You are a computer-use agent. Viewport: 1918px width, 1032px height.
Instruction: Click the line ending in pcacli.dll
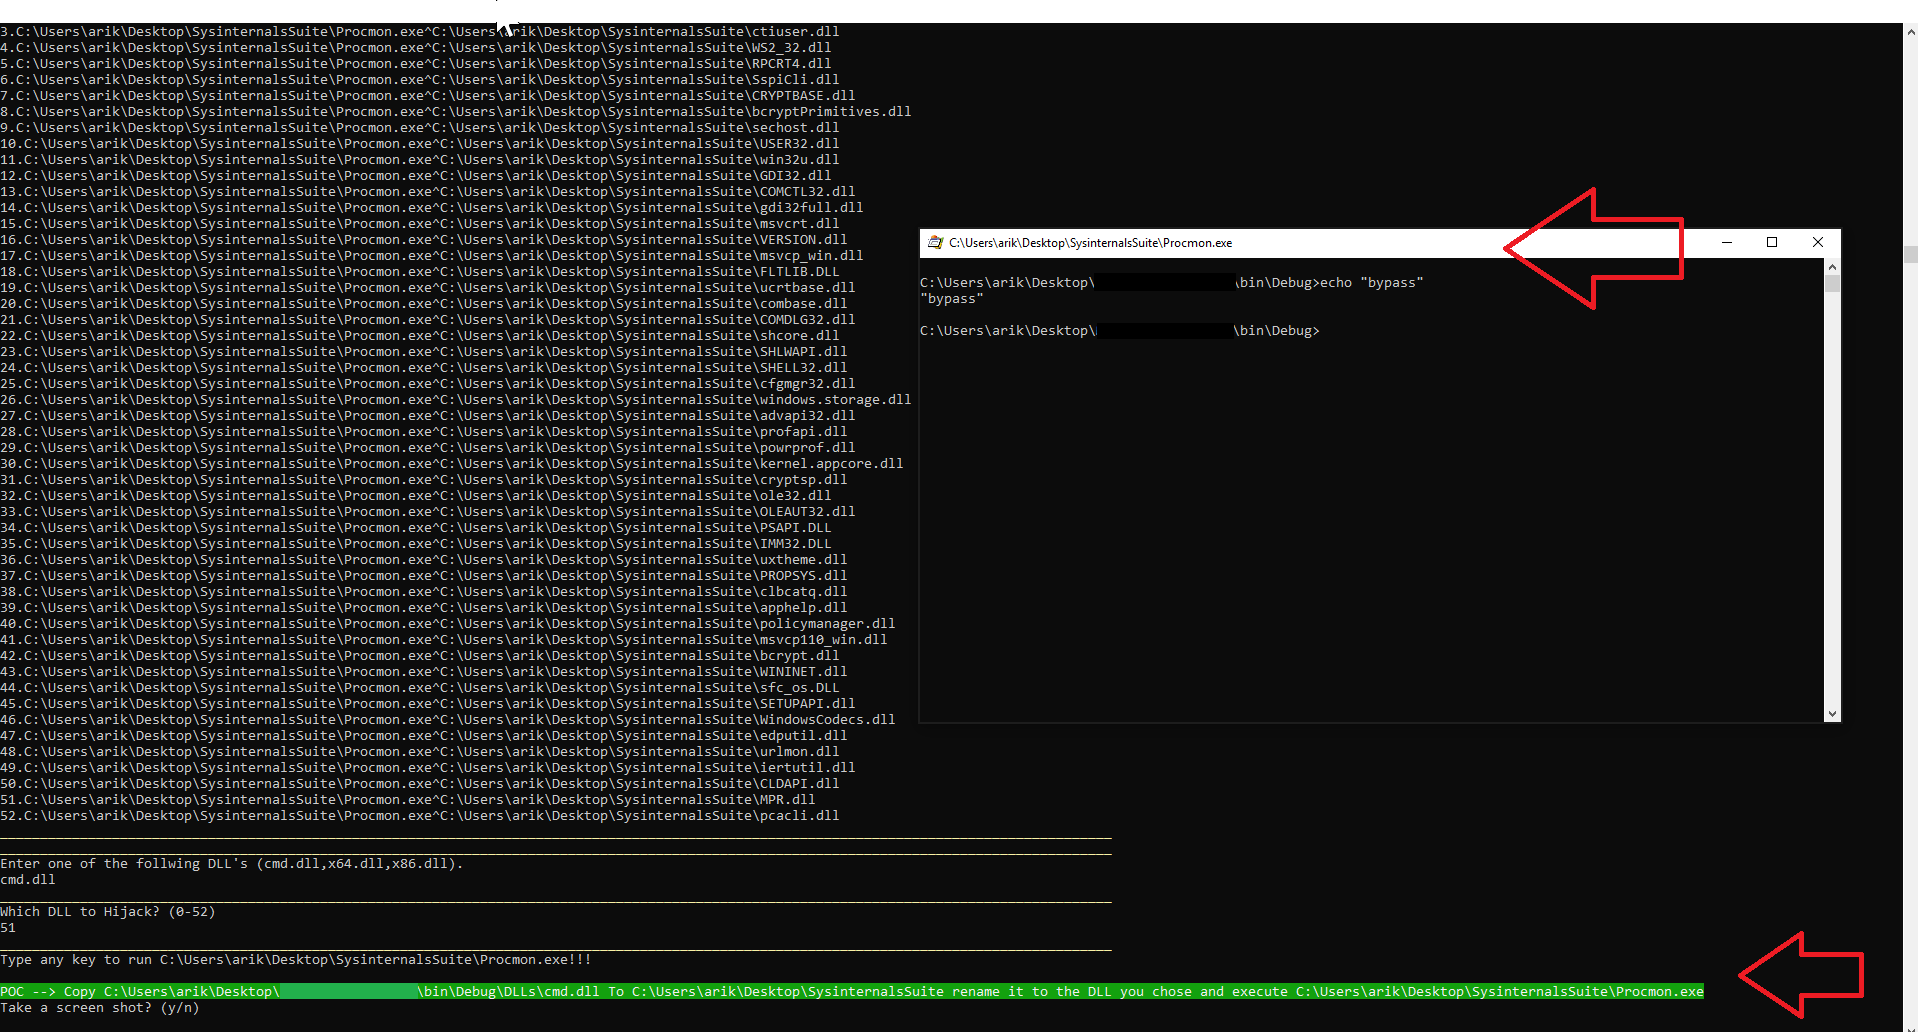tap(420, 816)
